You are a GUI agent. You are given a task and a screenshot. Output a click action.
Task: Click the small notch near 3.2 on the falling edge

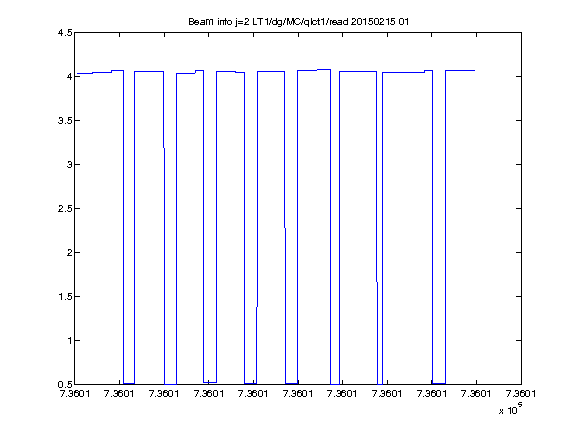coord(164,148)
